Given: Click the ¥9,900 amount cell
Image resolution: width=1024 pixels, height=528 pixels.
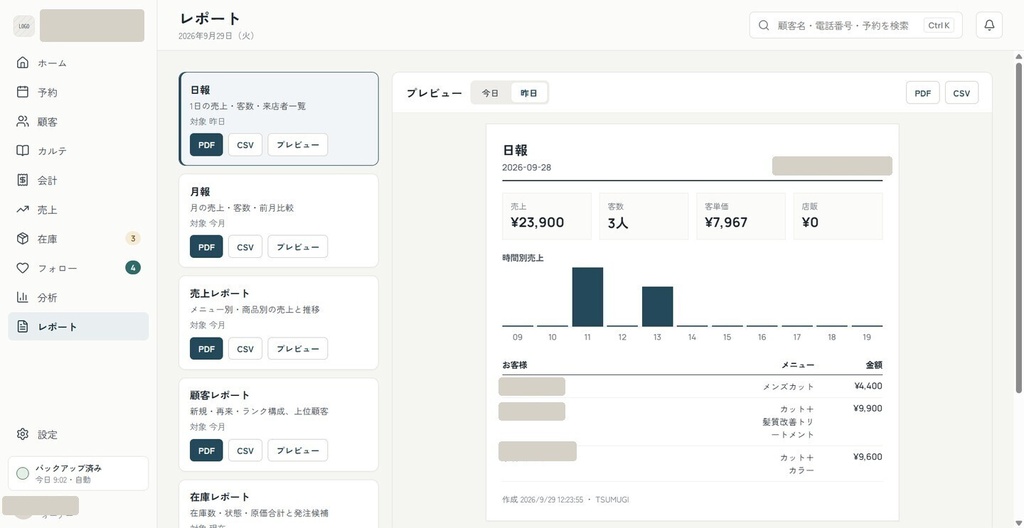Looking at the screenshot, I should tap(868, 408).
